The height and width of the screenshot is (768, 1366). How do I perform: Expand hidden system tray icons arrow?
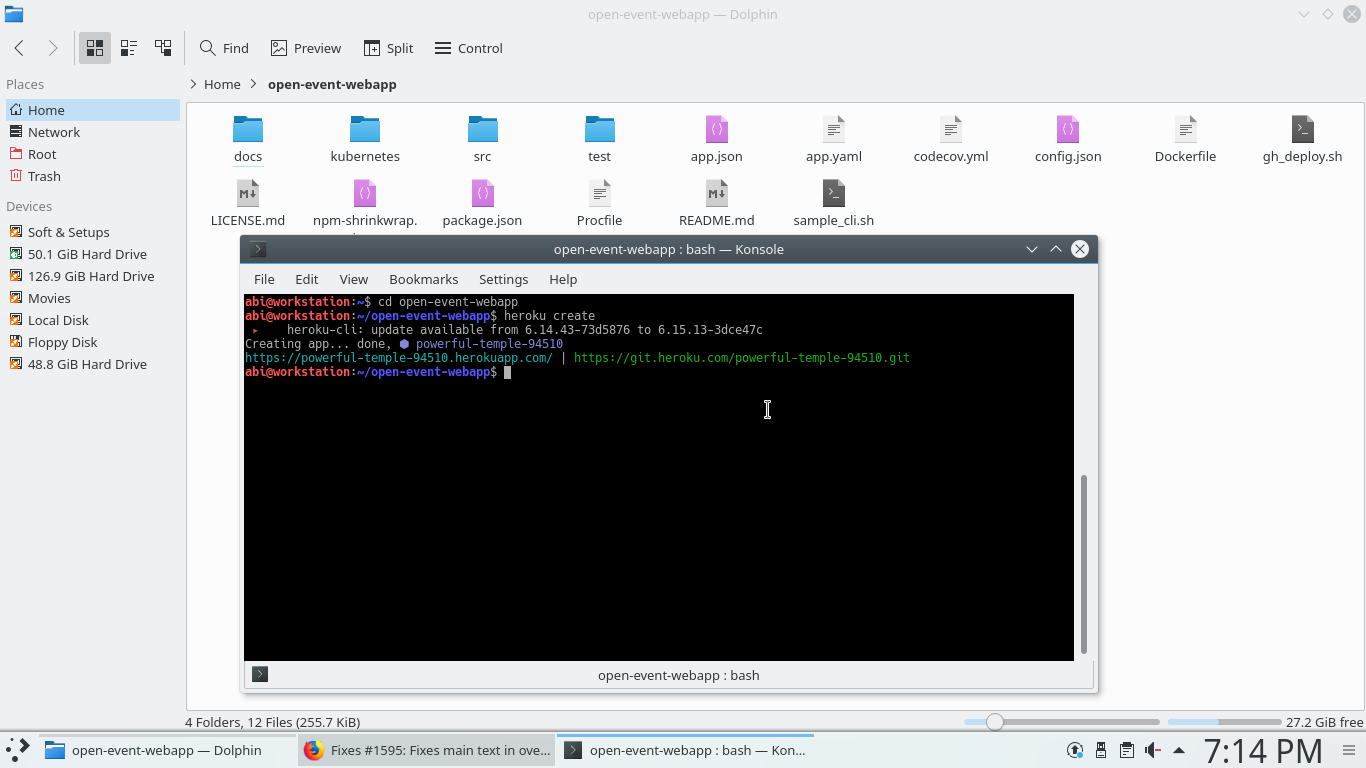coord(1179,750)
